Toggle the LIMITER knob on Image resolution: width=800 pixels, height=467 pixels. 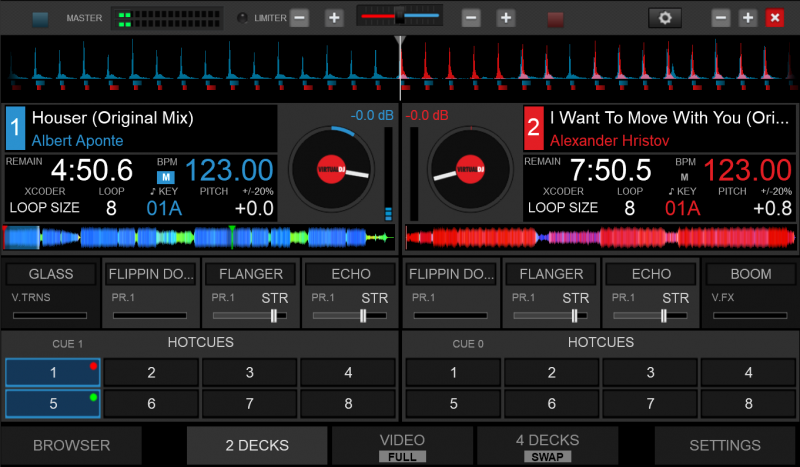(x=243, y=18)
